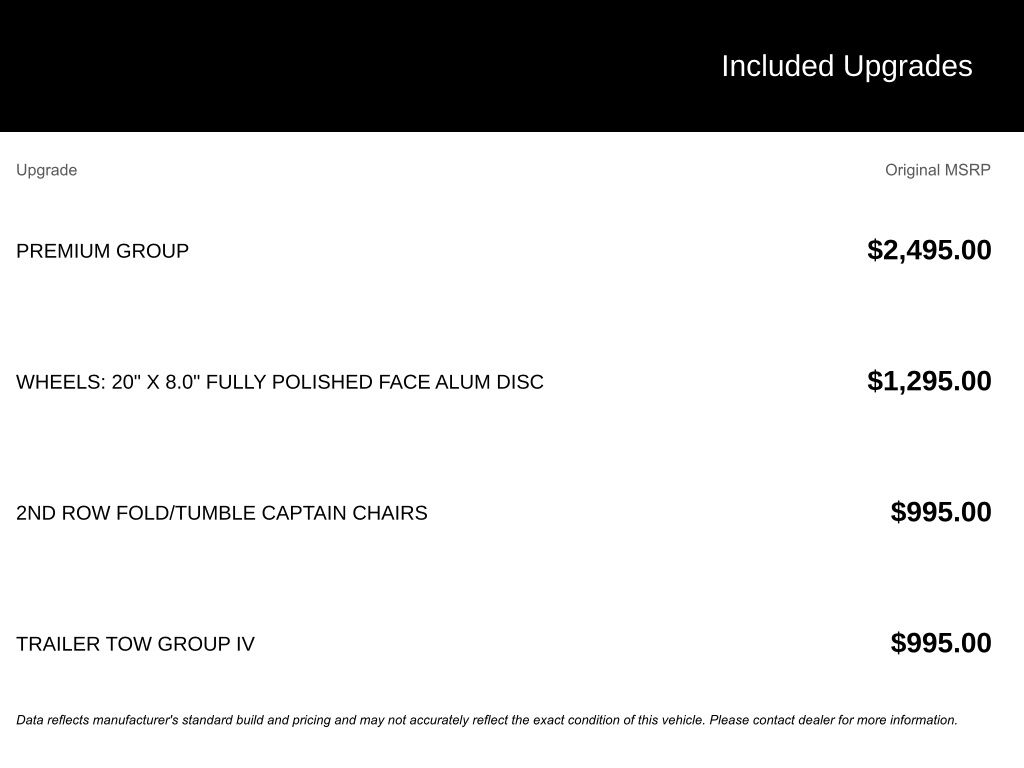The image size is (1024, 768).
Task: Click 'FULLY POLISHED FACE ALUM DISC' text
Action: (x=375, y=382)
